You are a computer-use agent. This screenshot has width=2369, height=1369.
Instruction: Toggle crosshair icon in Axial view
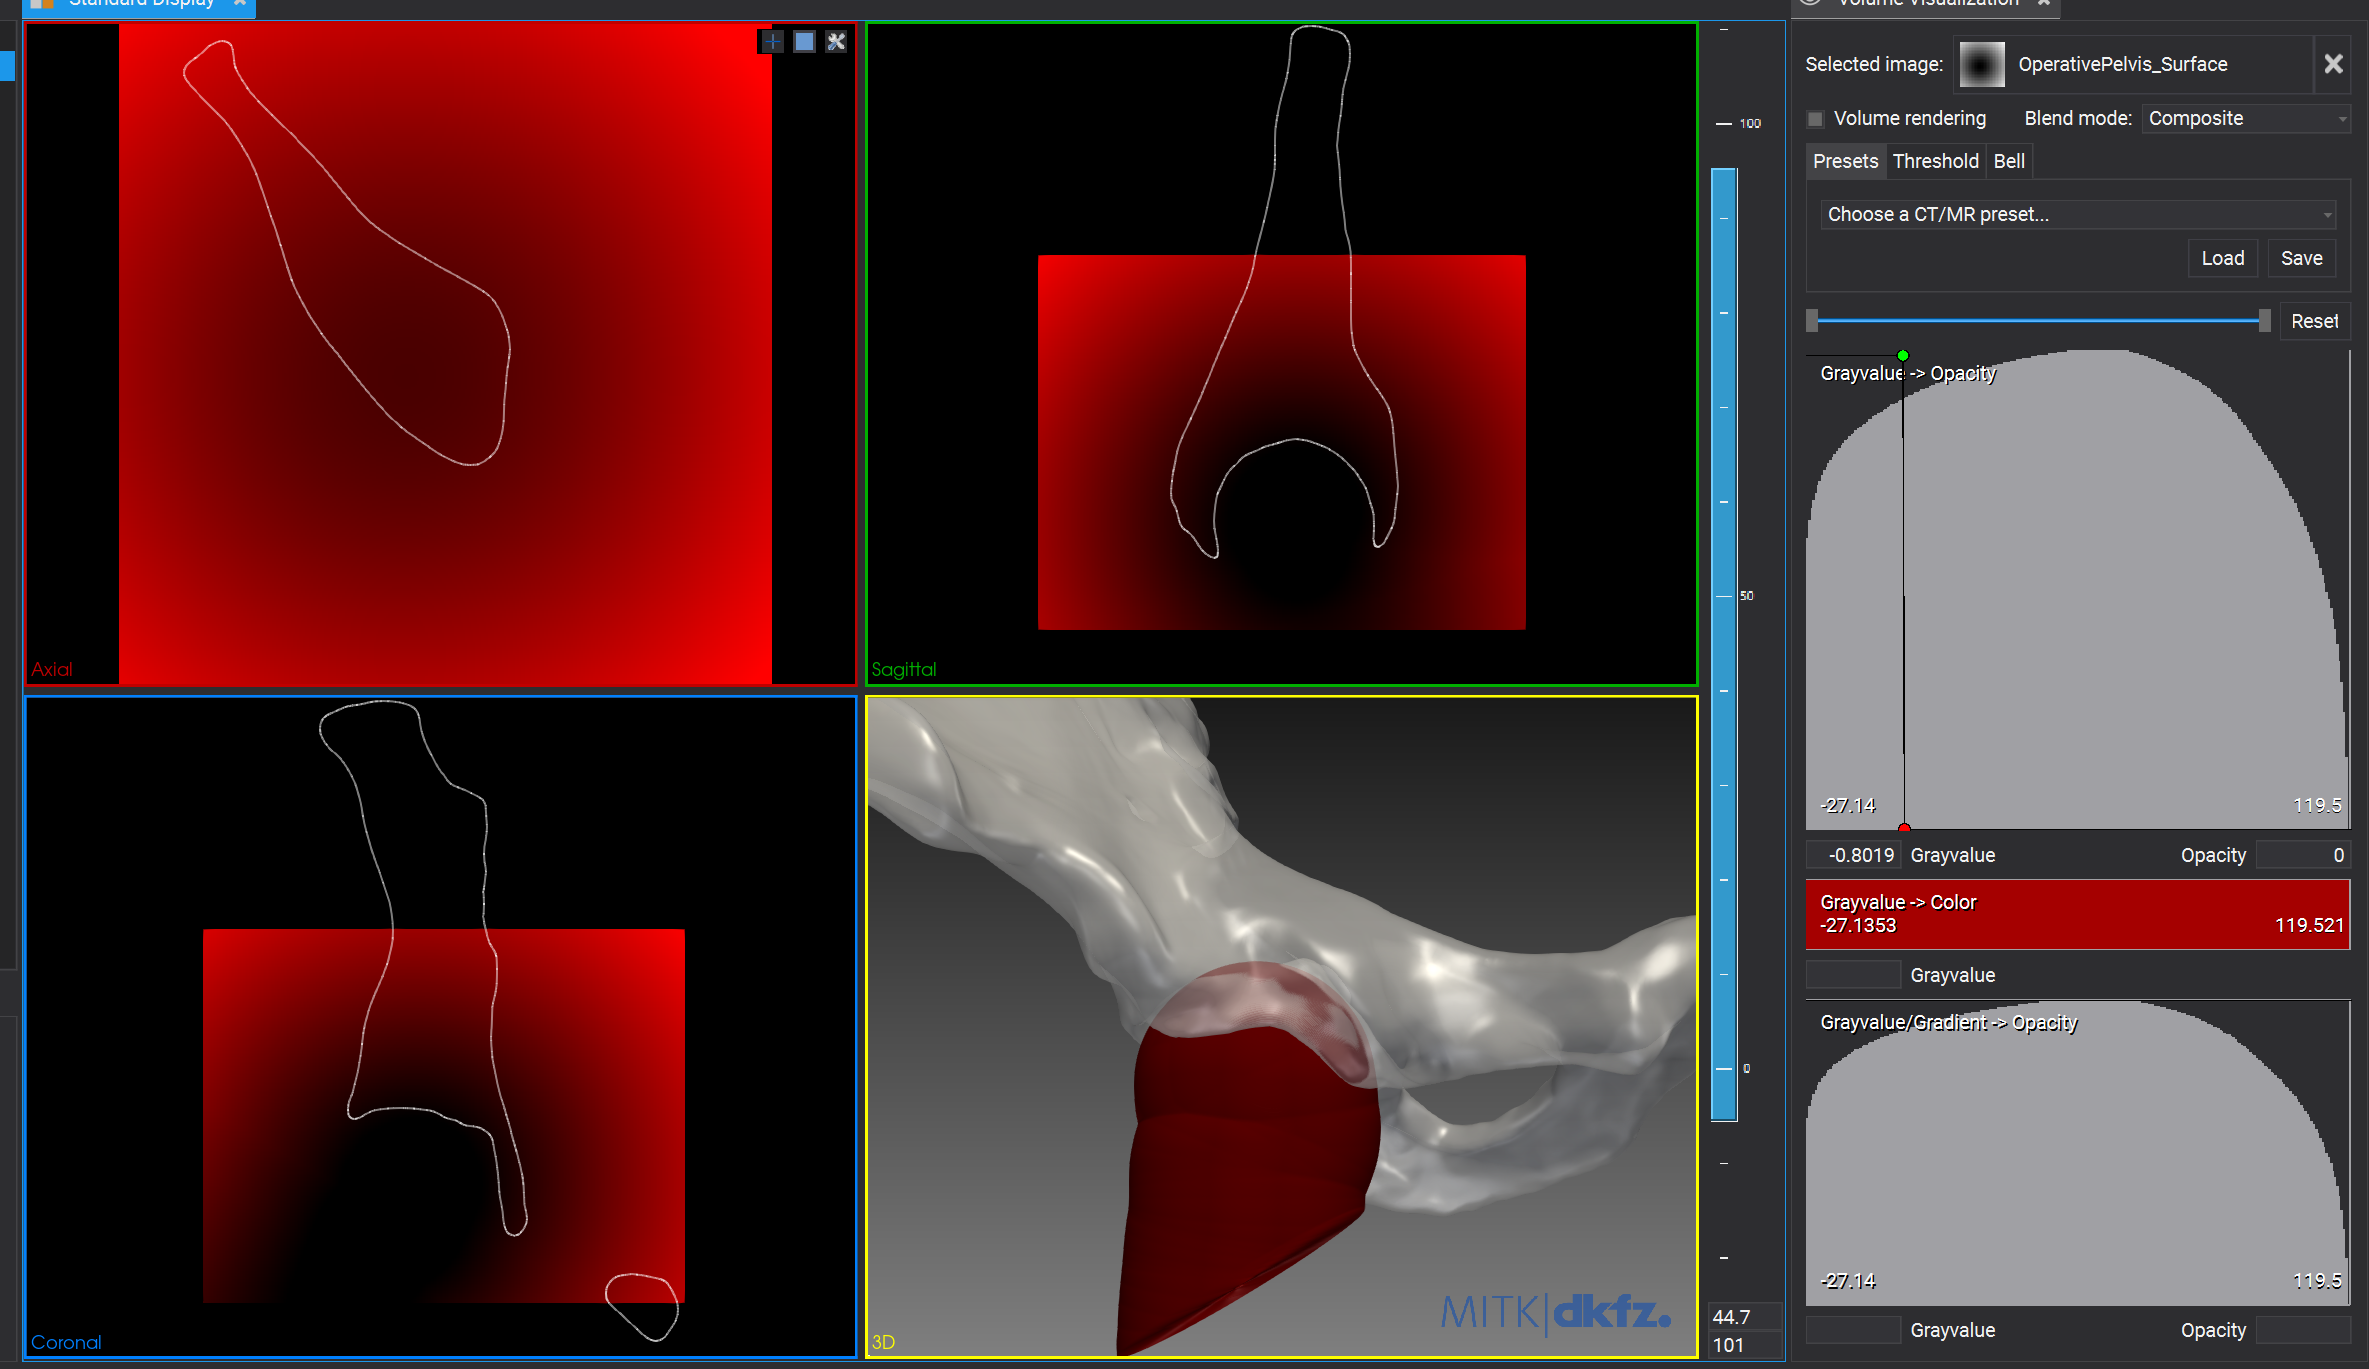click(x=772, y=42)
